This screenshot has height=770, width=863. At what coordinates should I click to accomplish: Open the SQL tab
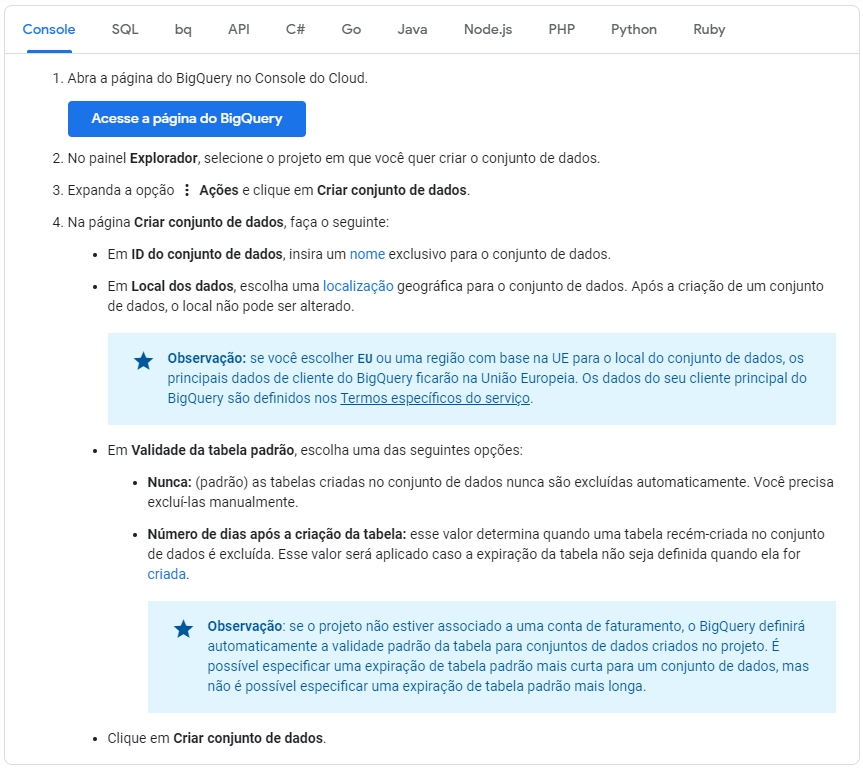click(x=125, y=30)
